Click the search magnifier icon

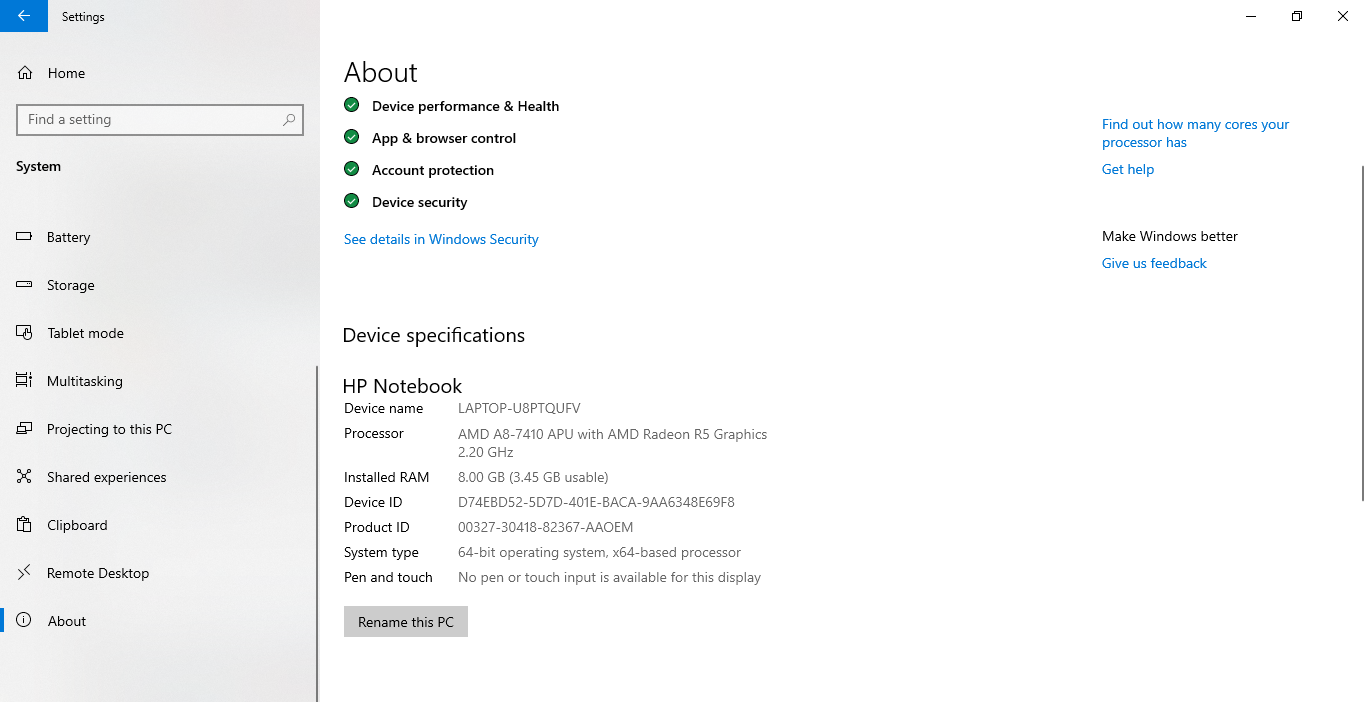click(x=289, y=120)
